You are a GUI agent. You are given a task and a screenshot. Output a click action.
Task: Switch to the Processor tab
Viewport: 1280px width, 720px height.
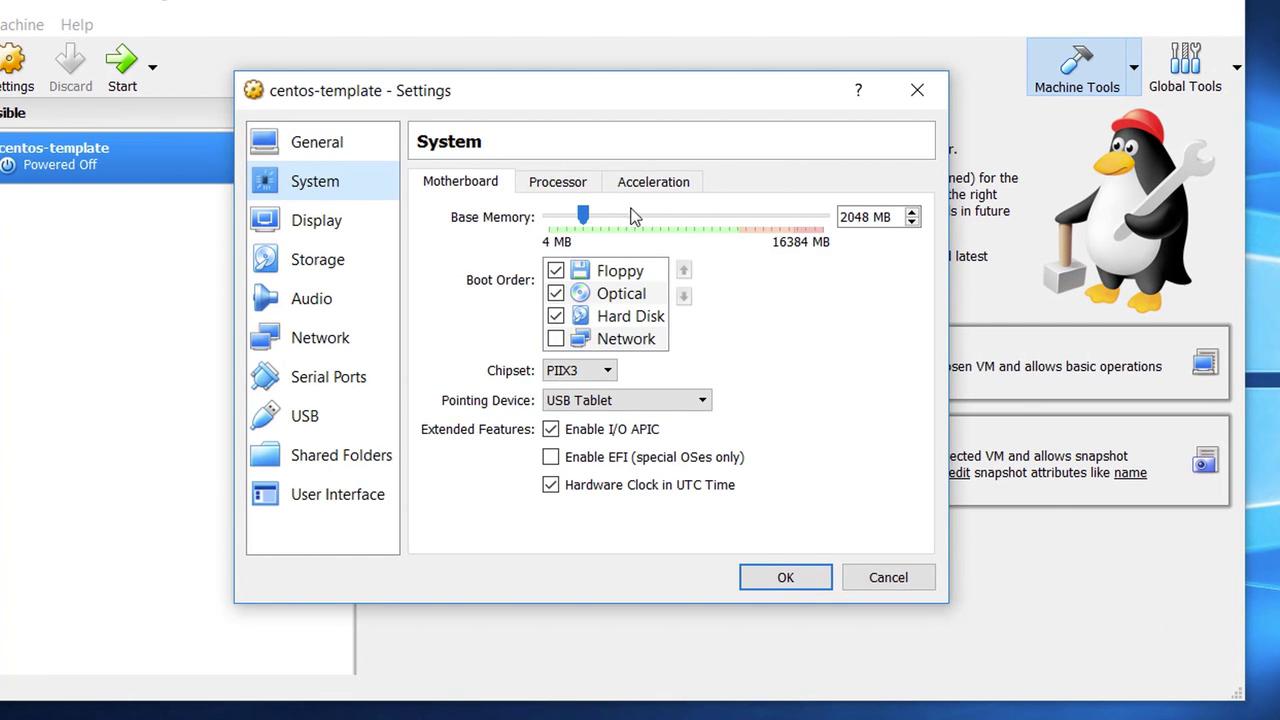coord(557,182)
